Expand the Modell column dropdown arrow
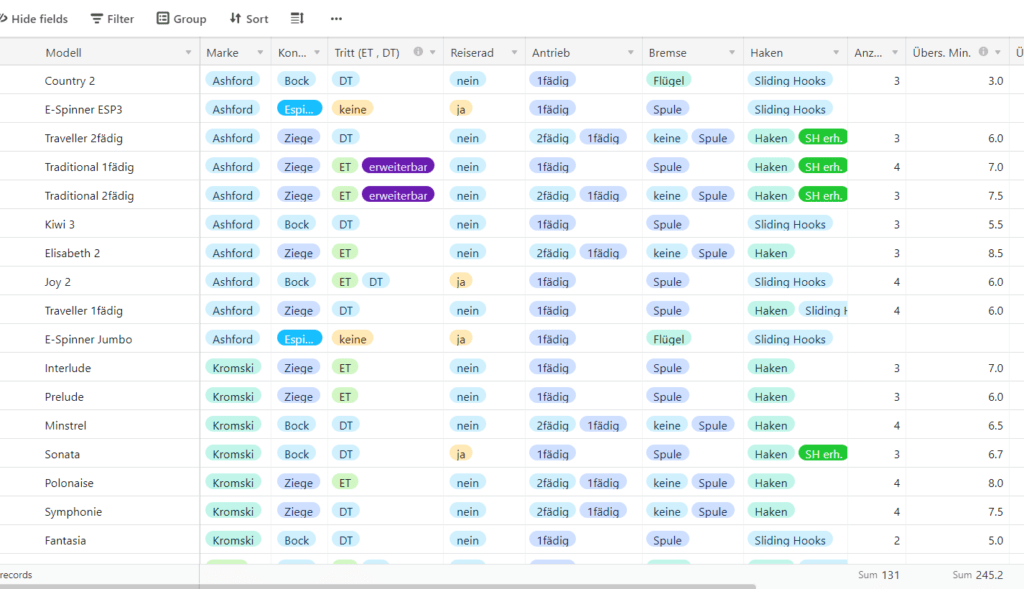Viewport: 1024px width, 589px height. [188, 53]
